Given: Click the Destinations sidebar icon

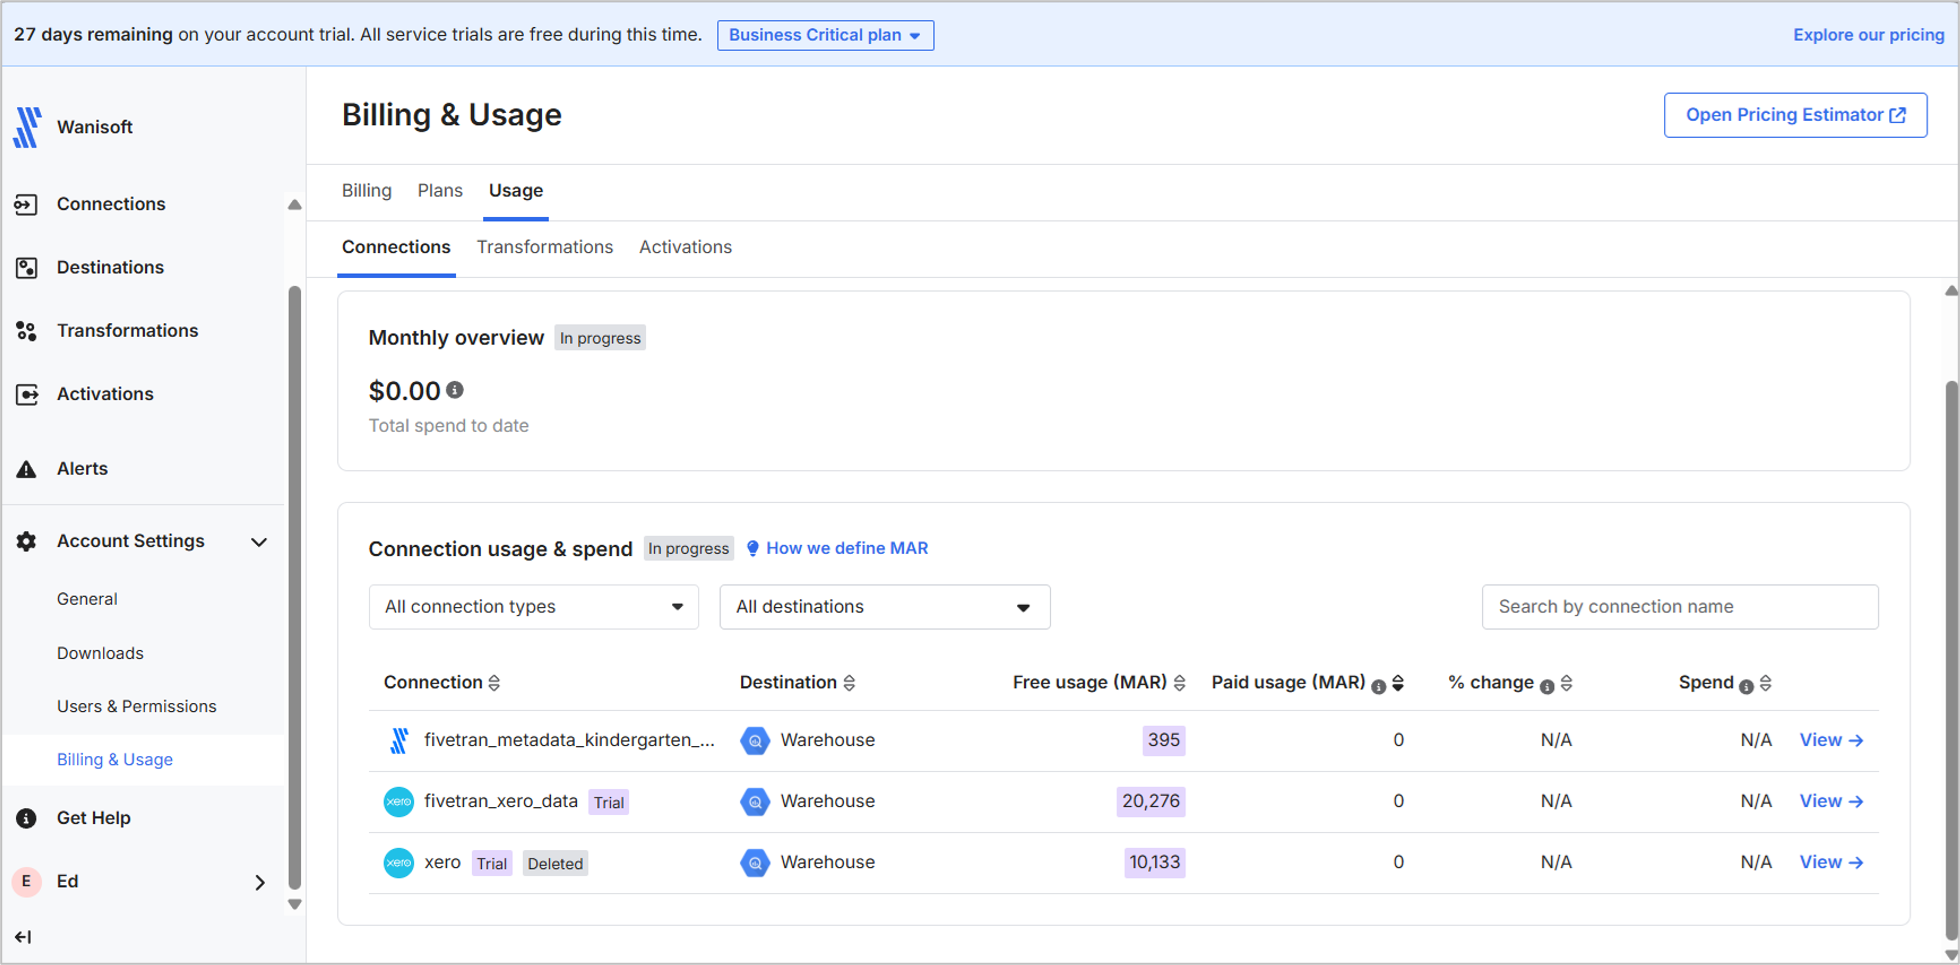Looking at the screenshot, I should [26, 267].
